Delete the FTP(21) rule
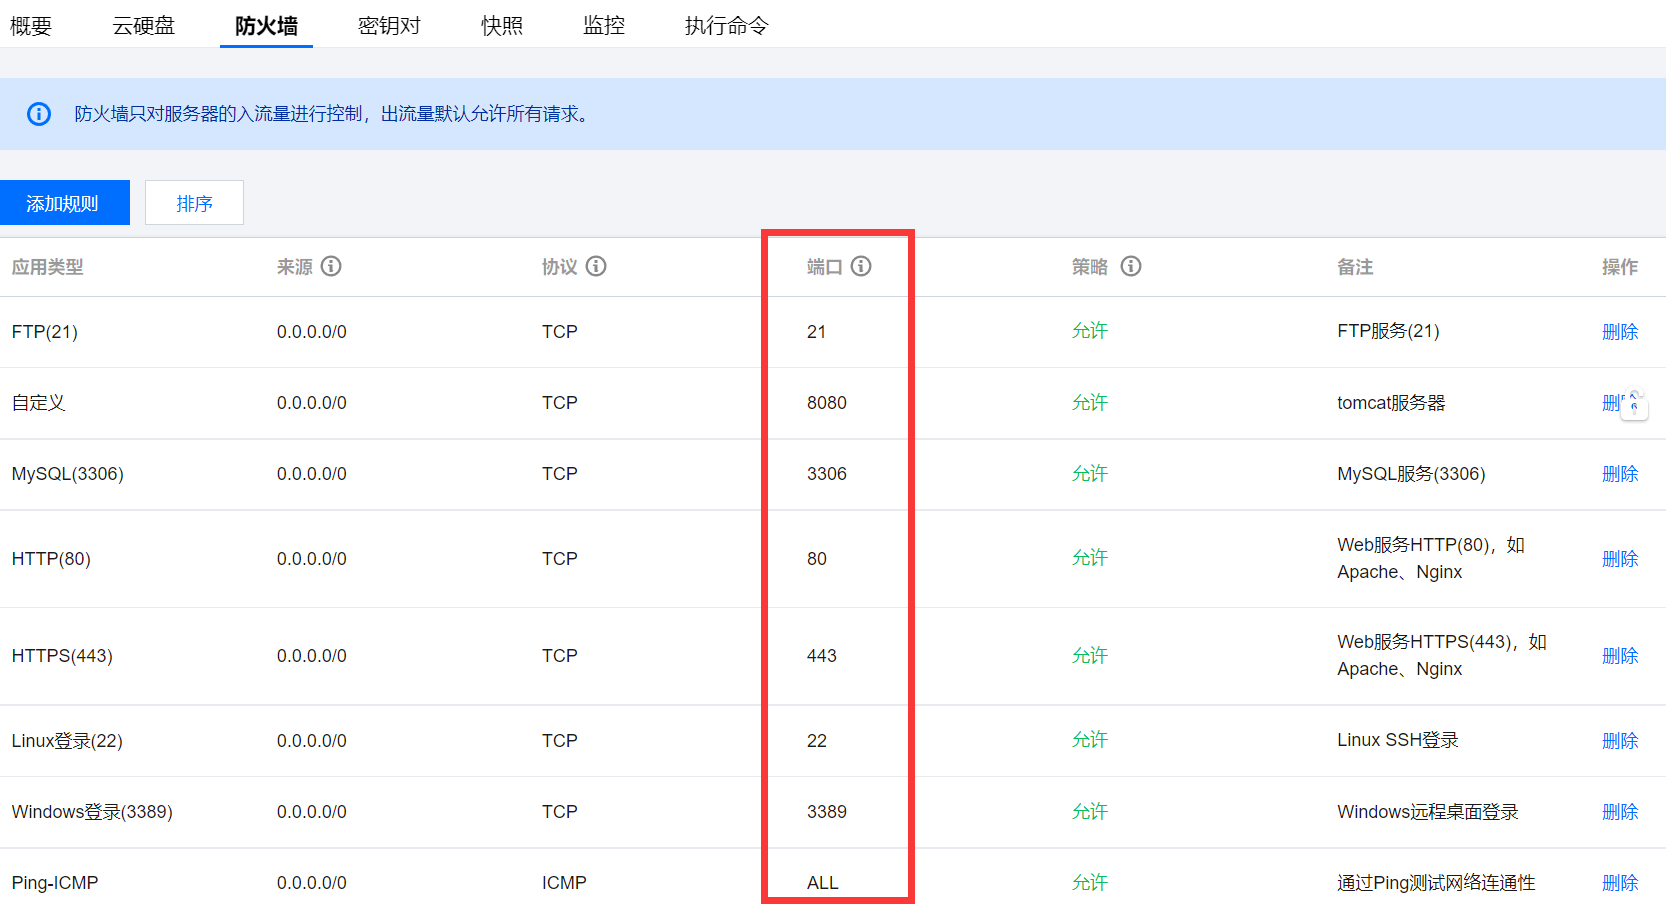 click(x=1620, y=332)
